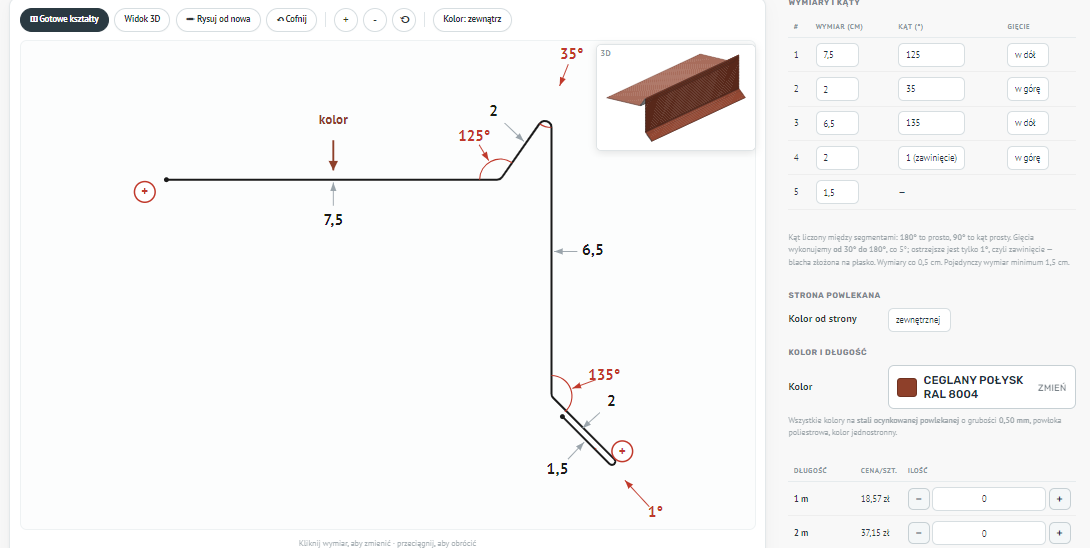Edit row 4 dimension field 2

tap(837, 158)
